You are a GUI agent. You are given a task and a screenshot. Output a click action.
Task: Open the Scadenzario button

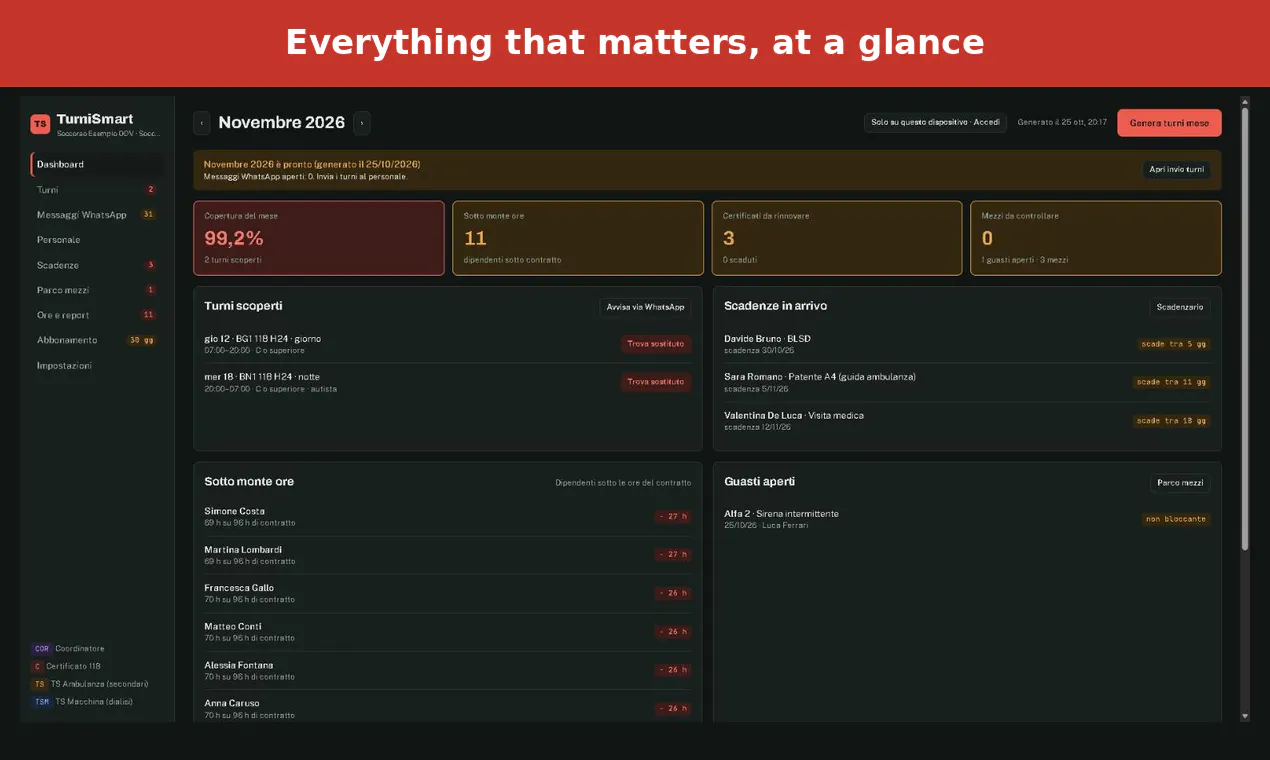1180,307
